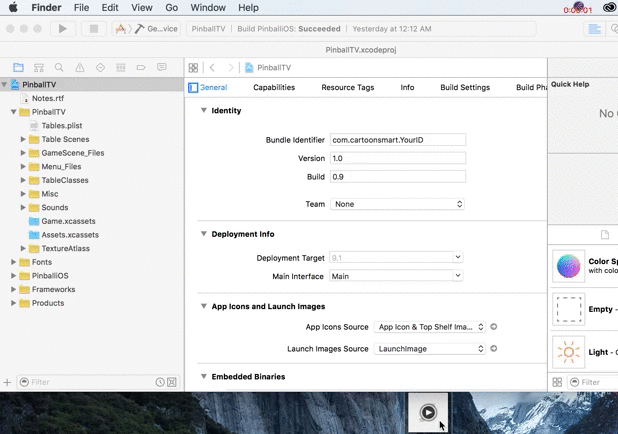Viewport: 618px width, 434px height.
Task: Open the Breakpoint navigator icon
Action: [139, 68]
